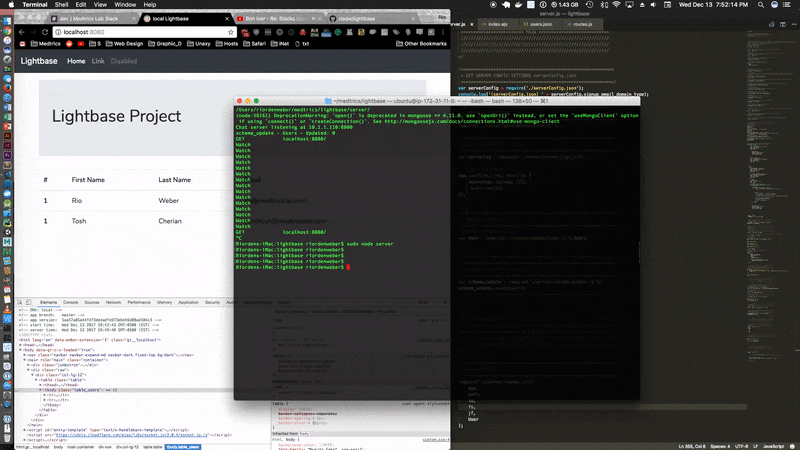Click the Chrome back arrow
The width and height of the screenshot is (800, 450).
[x=21, y=32]
